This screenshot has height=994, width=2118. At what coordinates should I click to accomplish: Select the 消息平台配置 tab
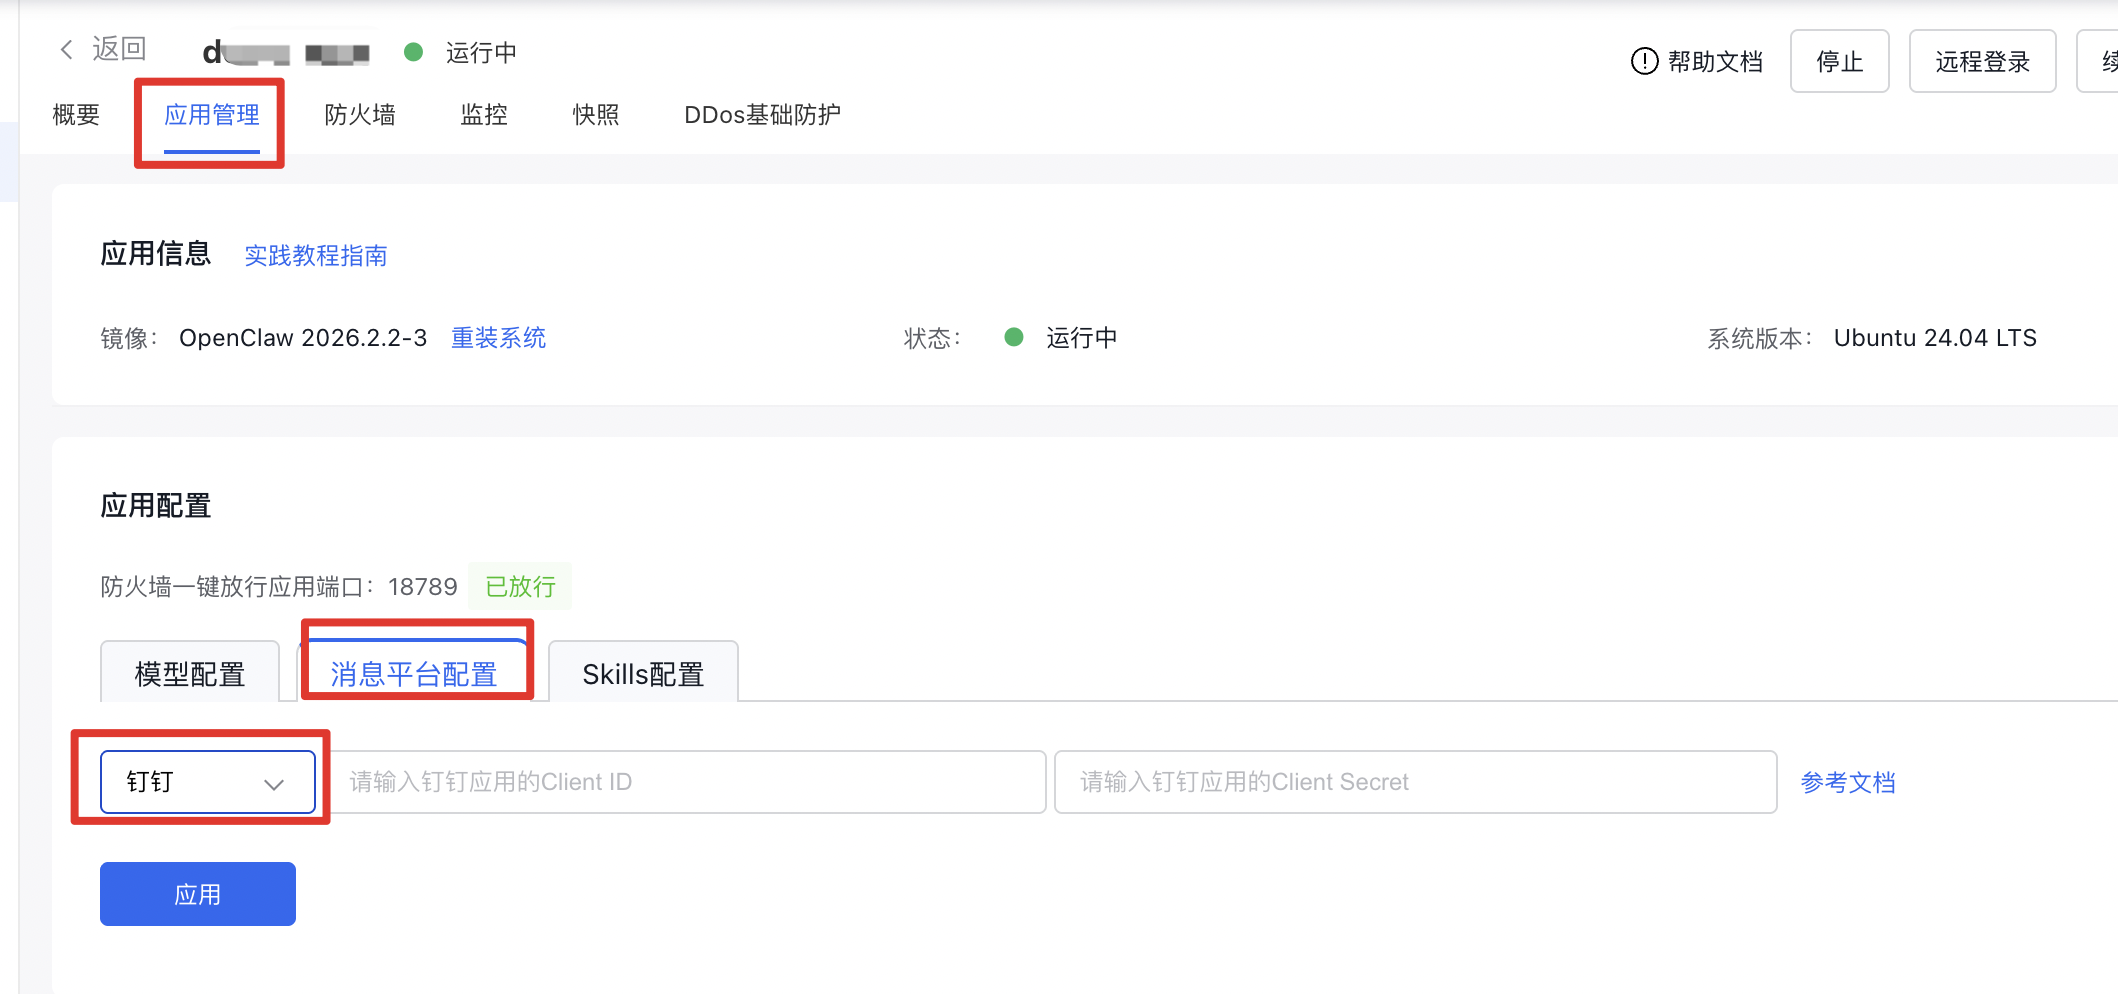tap(414, 674)
